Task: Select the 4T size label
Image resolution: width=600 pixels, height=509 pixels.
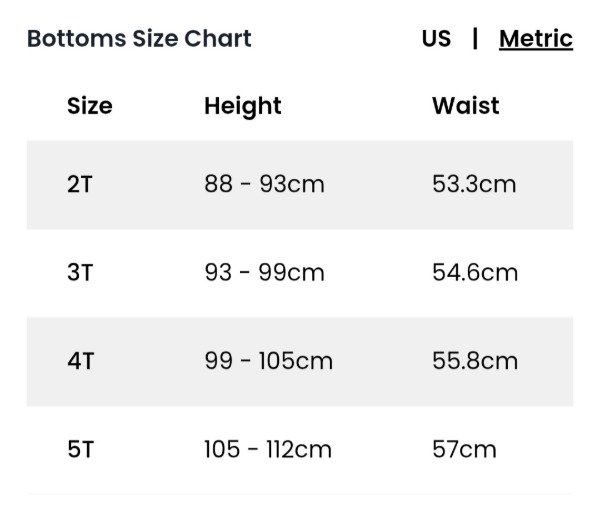Action: point(81,361)
